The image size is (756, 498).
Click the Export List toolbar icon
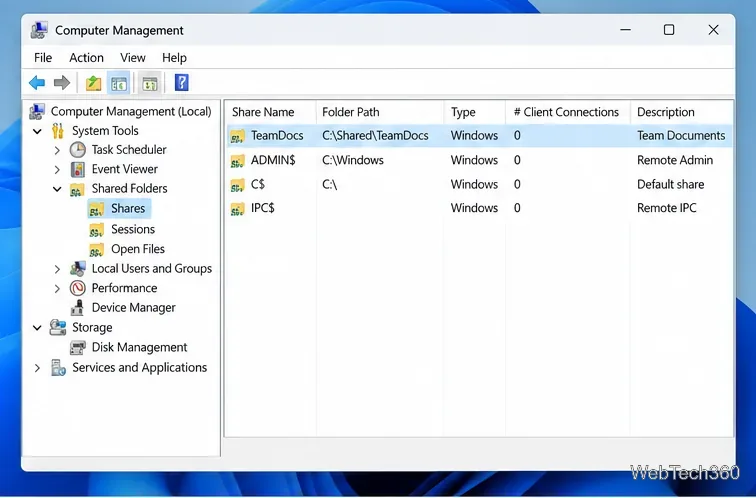click(x=150, y=83)
